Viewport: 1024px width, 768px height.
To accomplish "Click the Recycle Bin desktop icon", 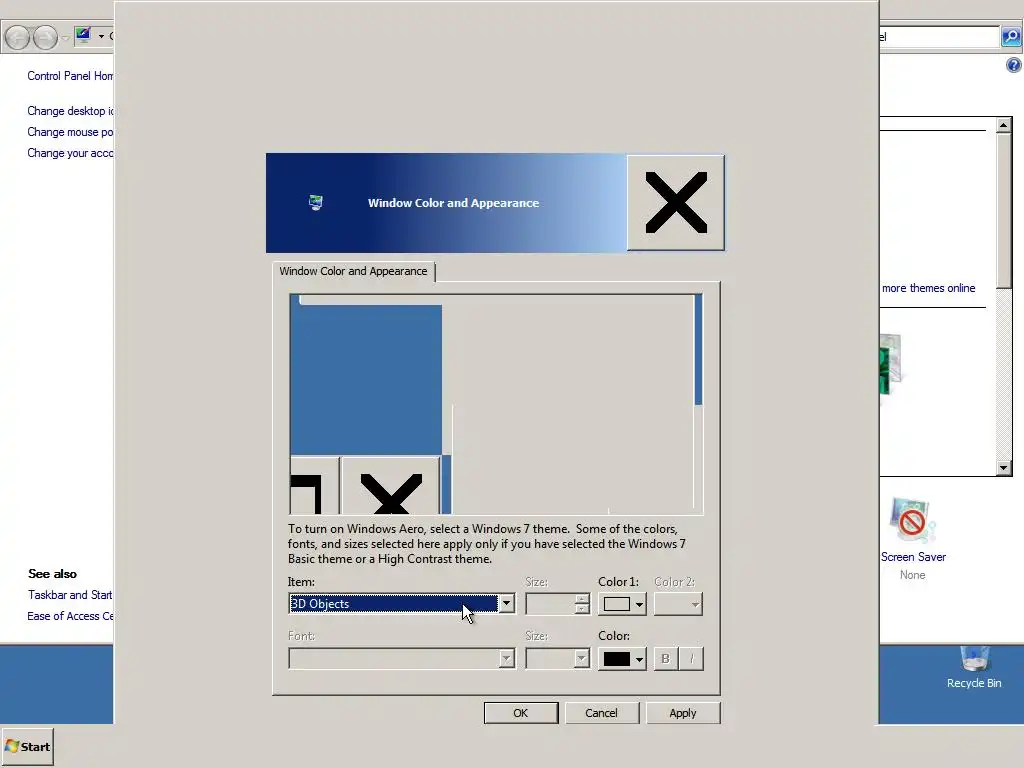I will coord(974,658).
